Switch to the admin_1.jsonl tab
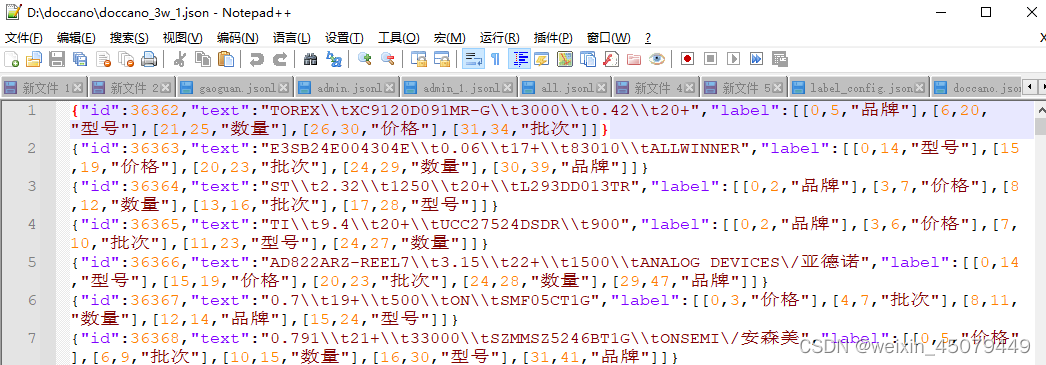The image size is (1046, 365). tap(459, 88)
